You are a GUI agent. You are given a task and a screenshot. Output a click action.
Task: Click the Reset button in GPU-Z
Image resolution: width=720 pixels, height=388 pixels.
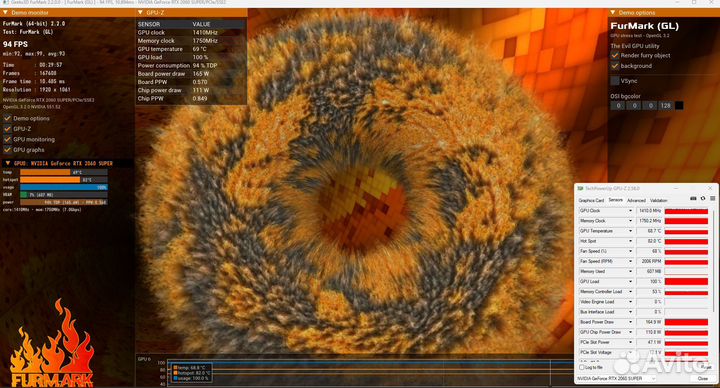click(705, 367)
